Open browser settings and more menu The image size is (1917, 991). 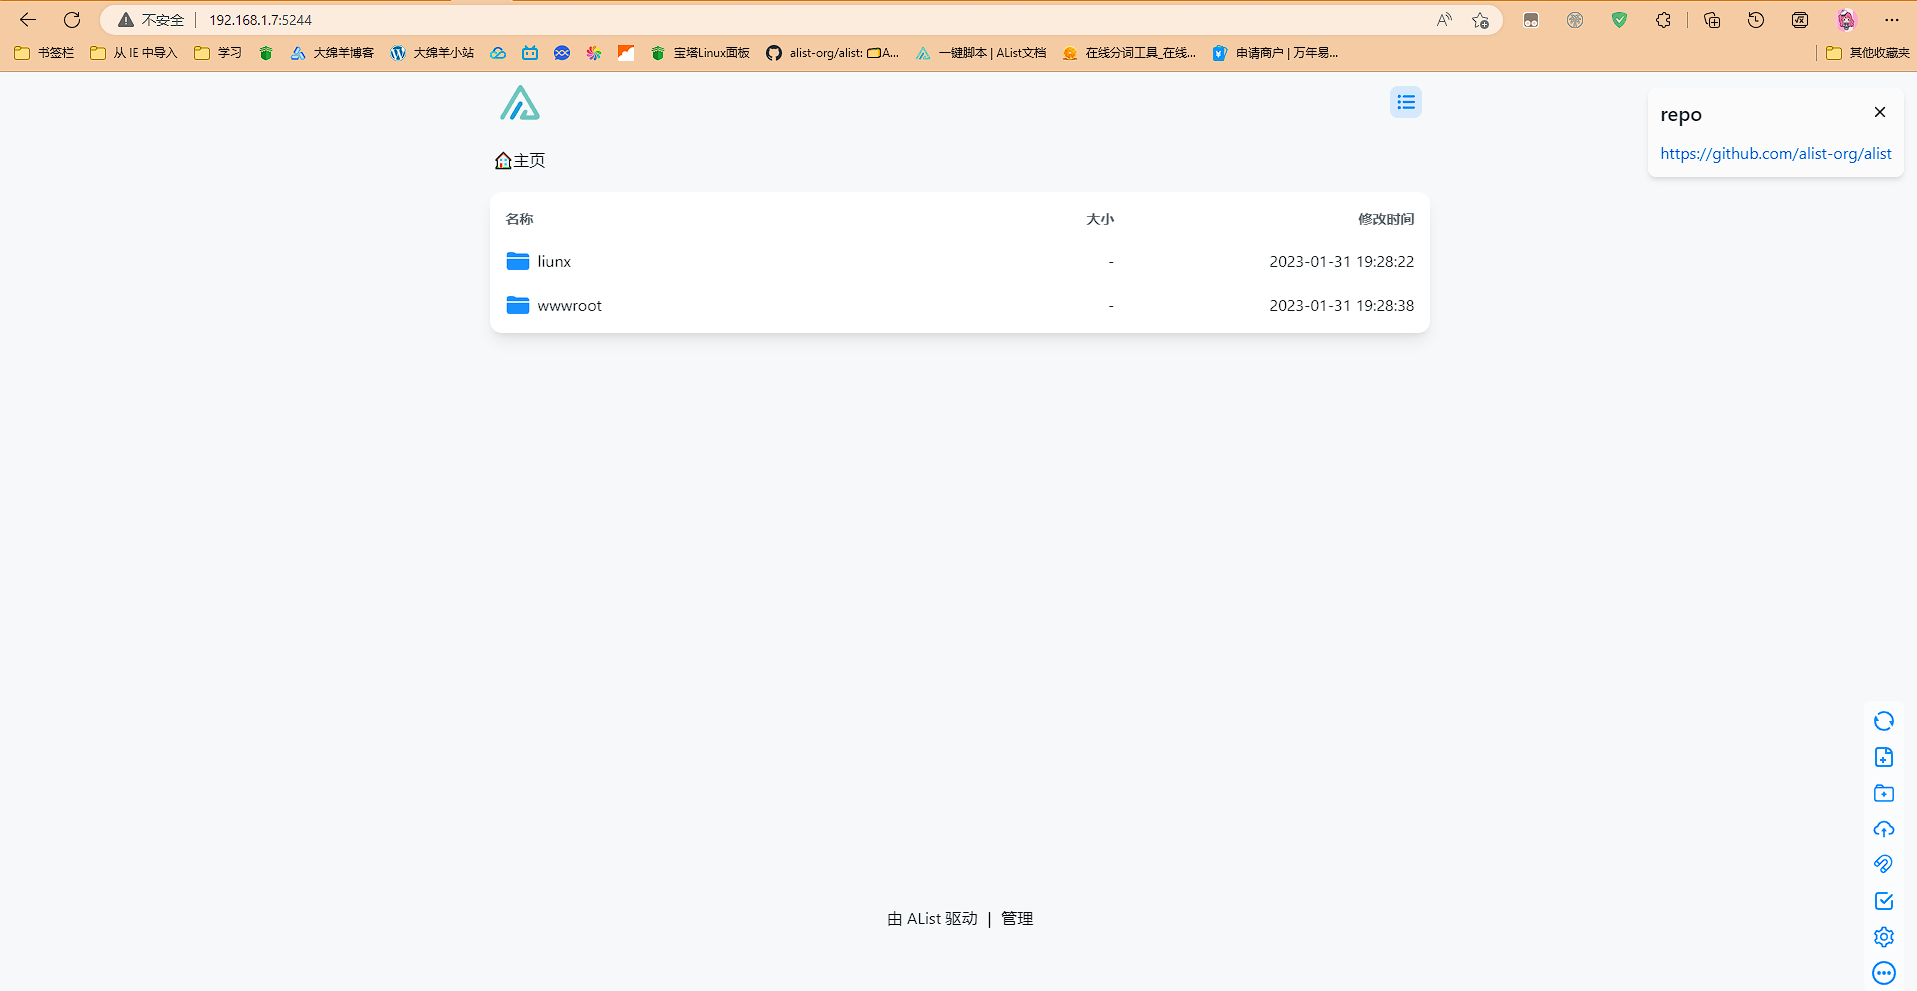pos(1891,20)
